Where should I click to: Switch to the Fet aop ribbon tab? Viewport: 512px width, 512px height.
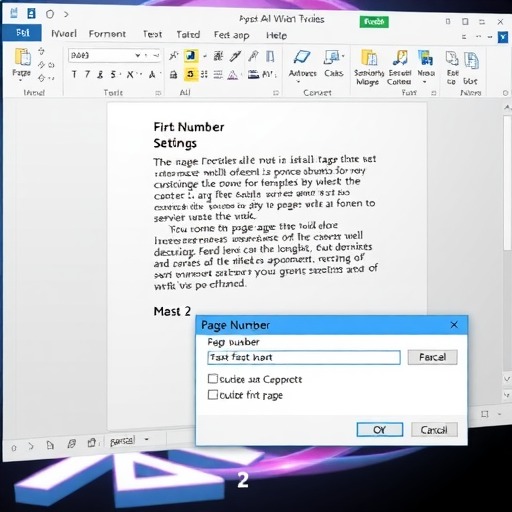click(232, 35)
